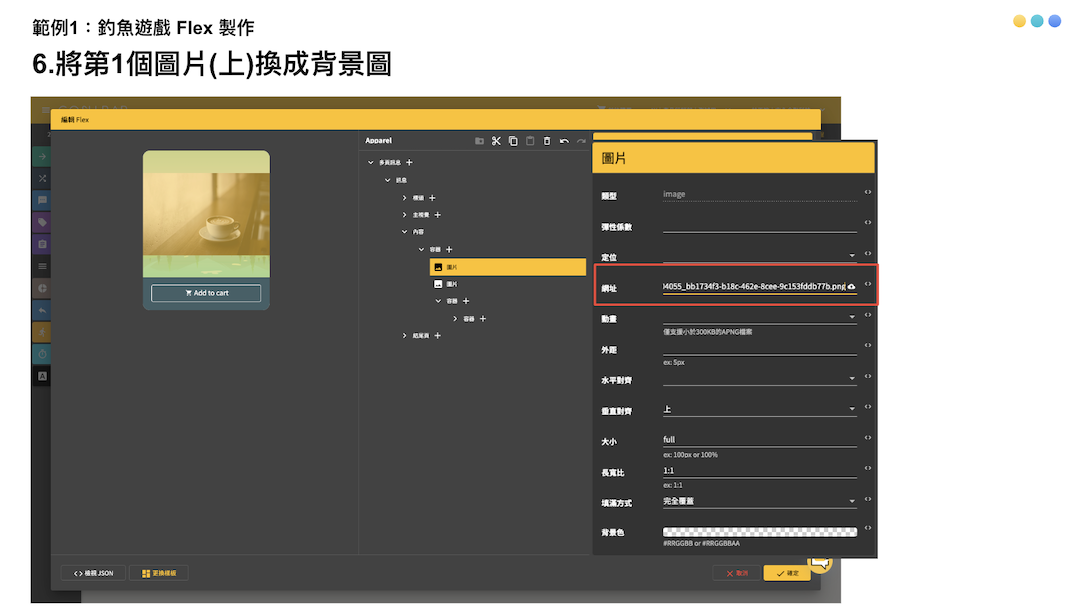Click the 彈性係數 input field
This screenshot has height=614, width=1080.
tap(760, 225)
